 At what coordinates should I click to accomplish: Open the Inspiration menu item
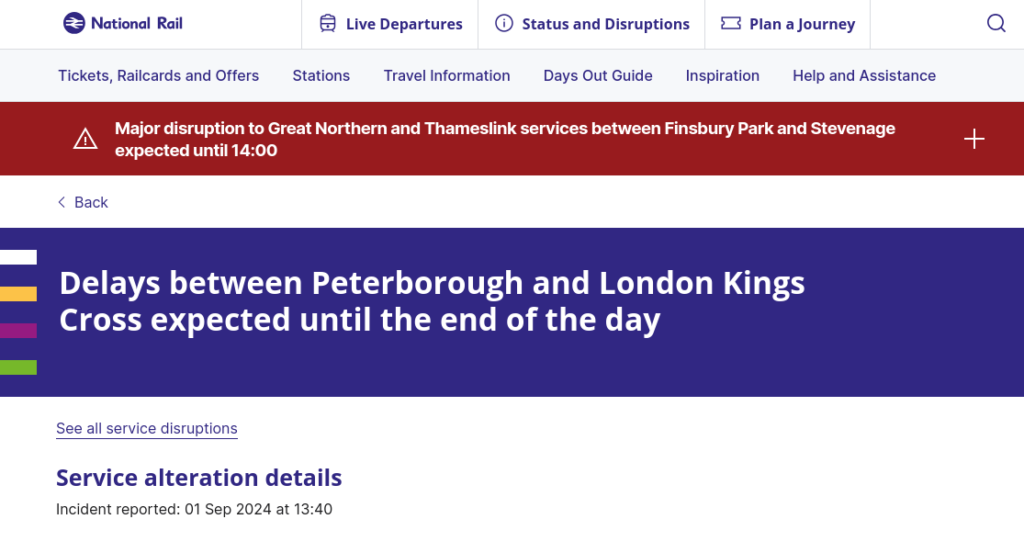(x=722, y=76)
